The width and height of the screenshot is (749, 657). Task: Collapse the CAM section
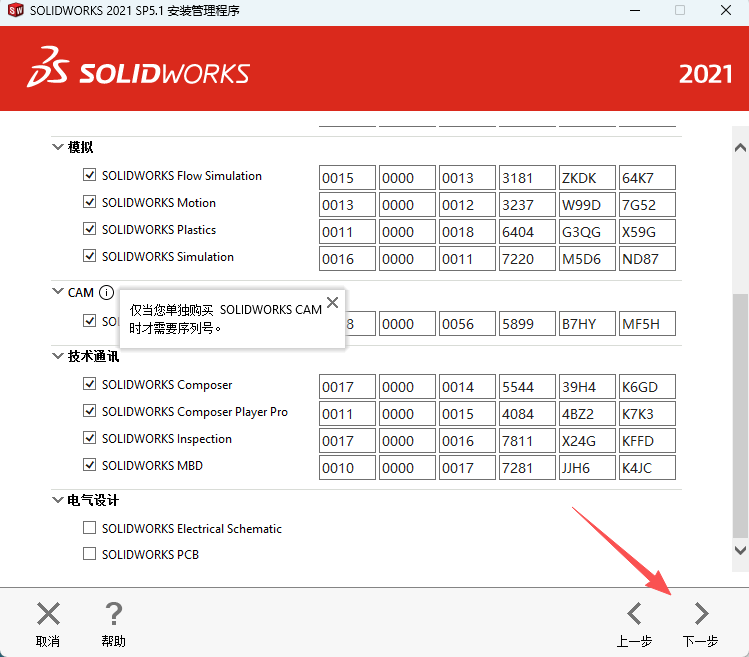point(58,291)
